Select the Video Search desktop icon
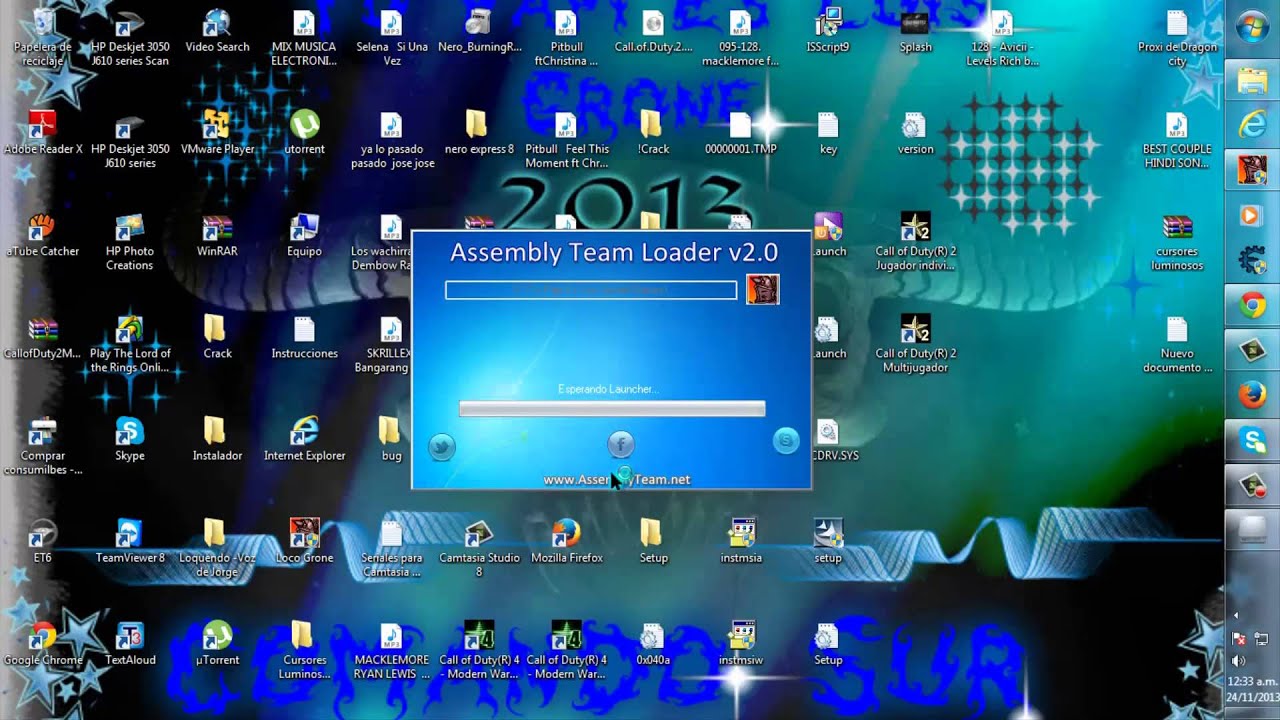 (x=217, y=32)
